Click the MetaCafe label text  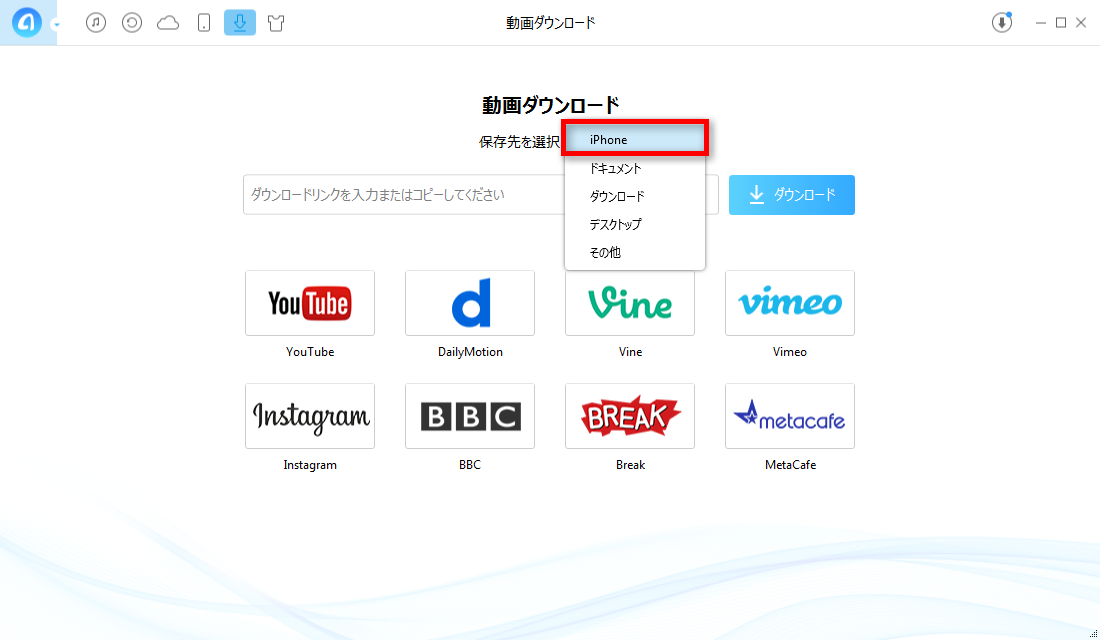click(x=791, y=465)
